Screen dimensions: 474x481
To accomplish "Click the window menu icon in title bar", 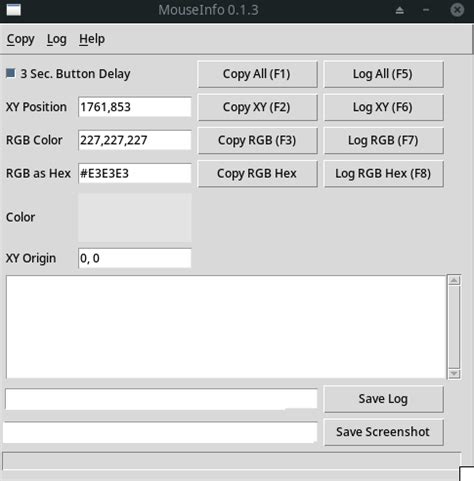I will click(x=14, y=10).
